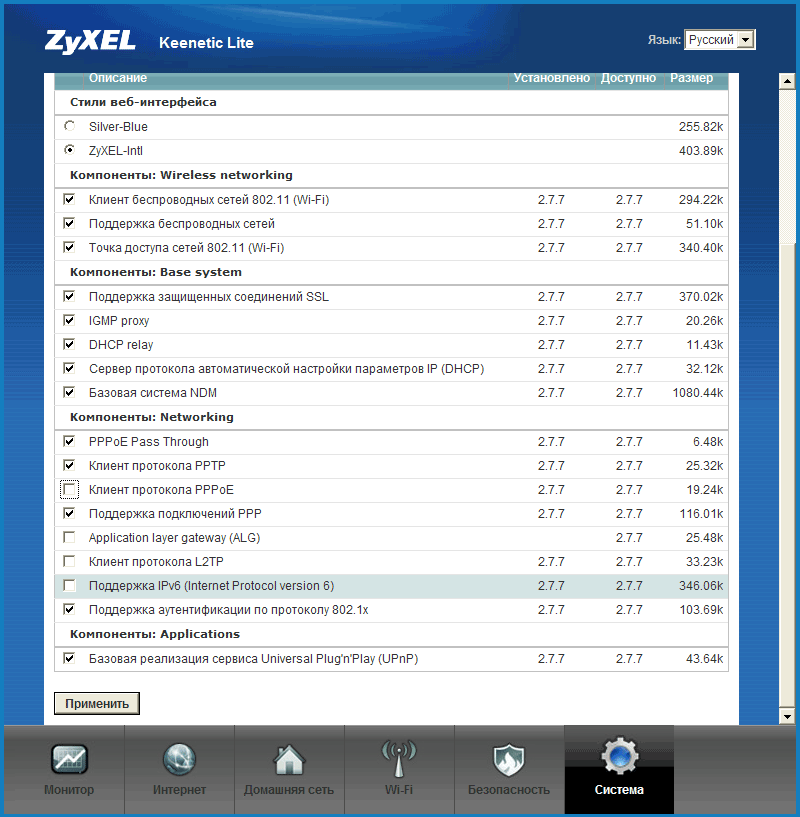
Task: Click the 370.02k size of SSL support
Action: click(x=701, y=296)
